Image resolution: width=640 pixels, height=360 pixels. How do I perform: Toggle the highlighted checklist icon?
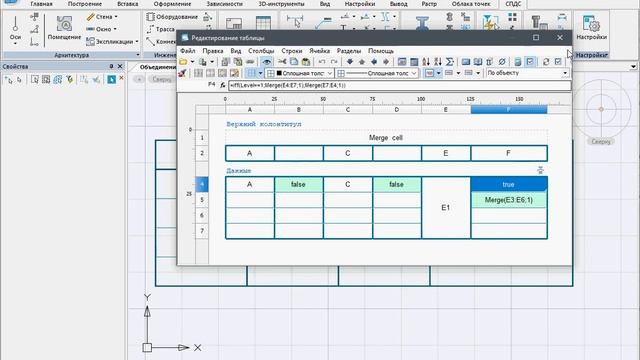[x=530, y=62]
